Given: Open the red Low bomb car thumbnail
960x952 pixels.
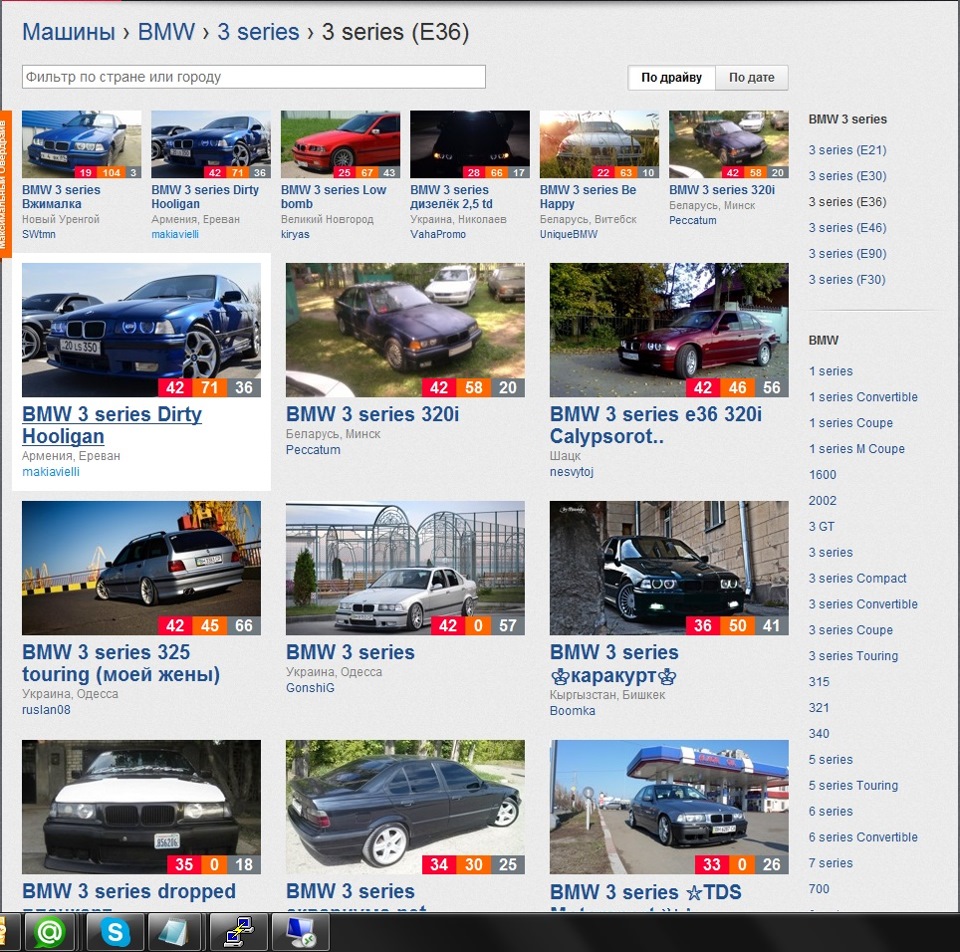Looking at the screenshot, I should coord(340,144).
